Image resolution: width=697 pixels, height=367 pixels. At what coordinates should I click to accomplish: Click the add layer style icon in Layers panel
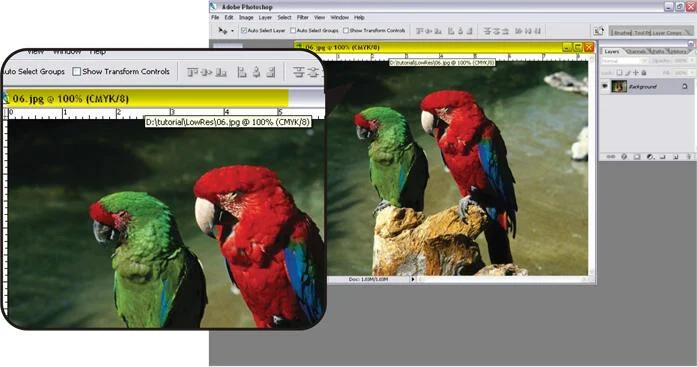(x=624, y=157)
